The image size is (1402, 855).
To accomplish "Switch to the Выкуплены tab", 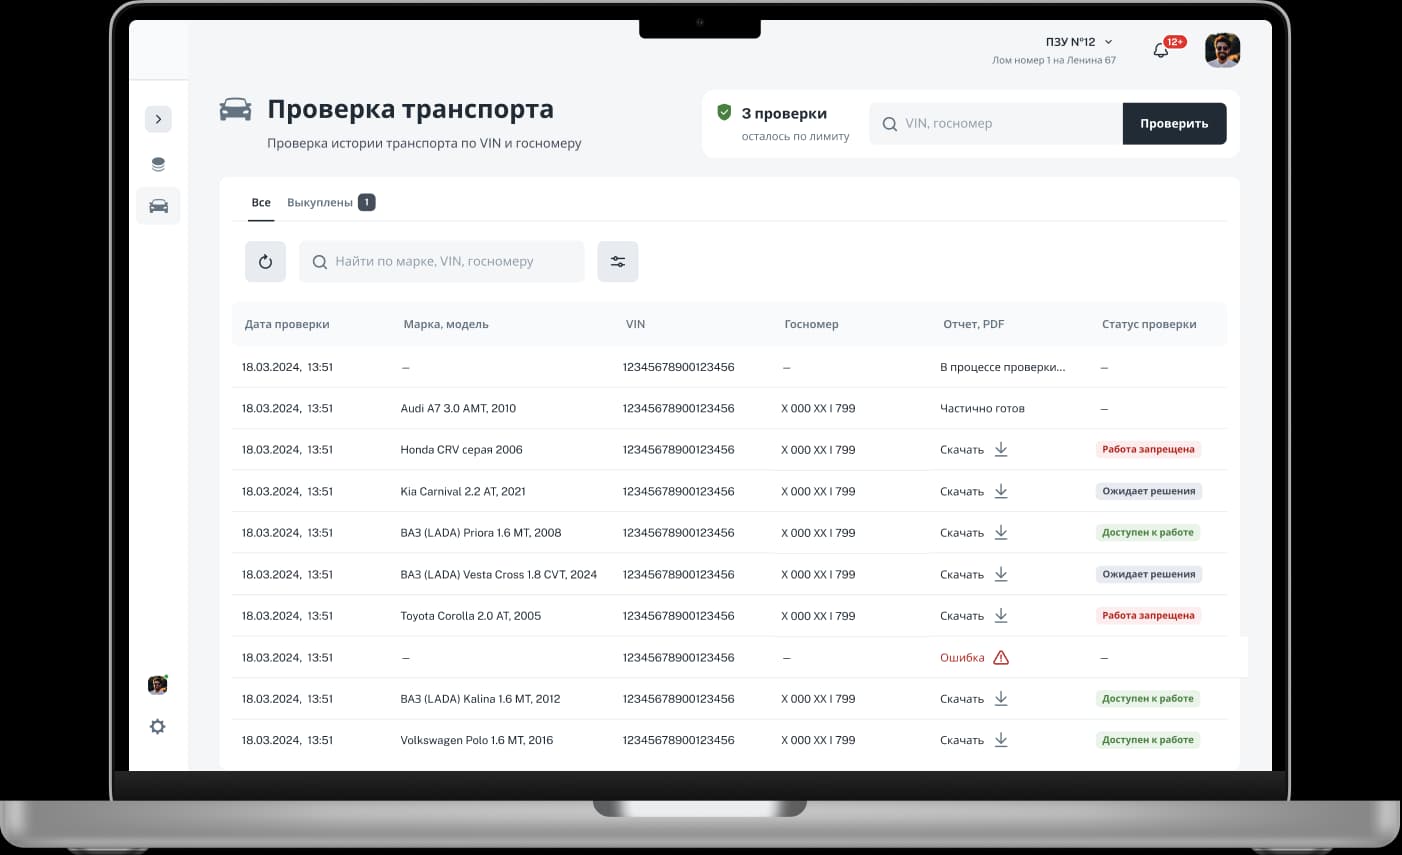I will [330, 203].
